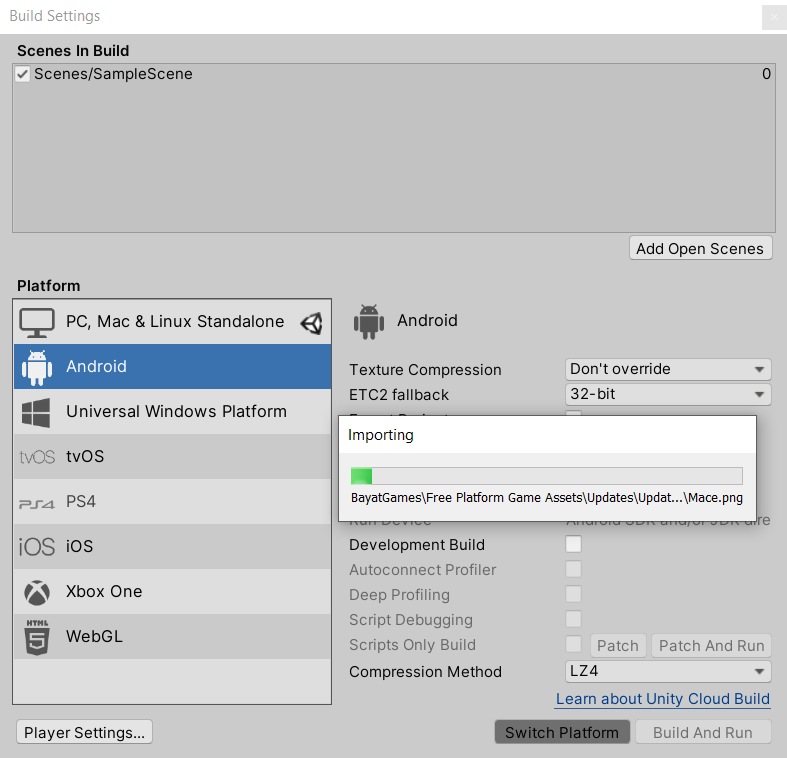Toggle the Script Debugging checkbox
Image resolution: width=787 pixels, height=758 pixels.
(x=573, y=619)
